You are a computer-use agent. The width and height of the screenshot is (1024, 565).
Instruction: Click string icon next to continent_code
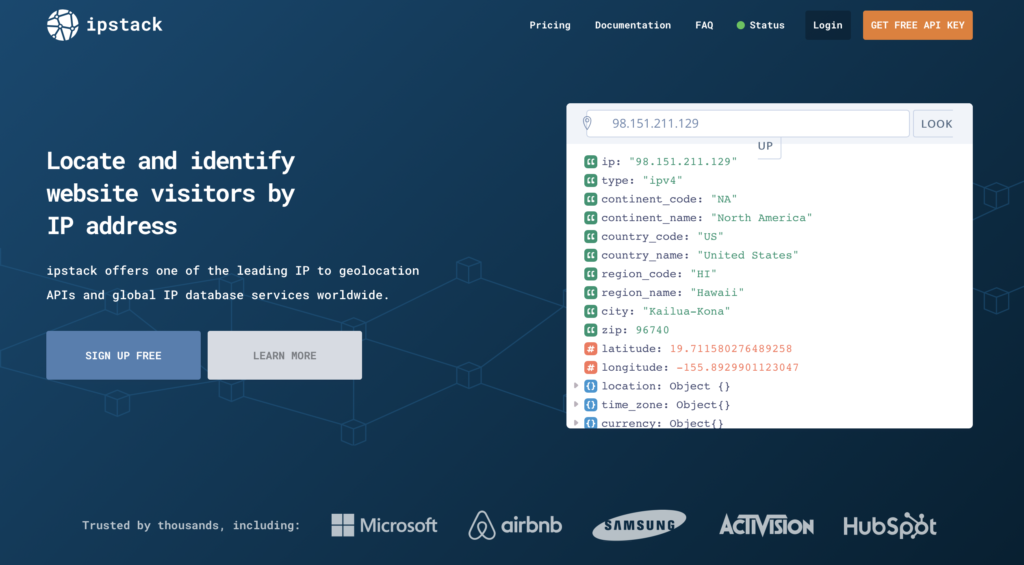[590, 199]
